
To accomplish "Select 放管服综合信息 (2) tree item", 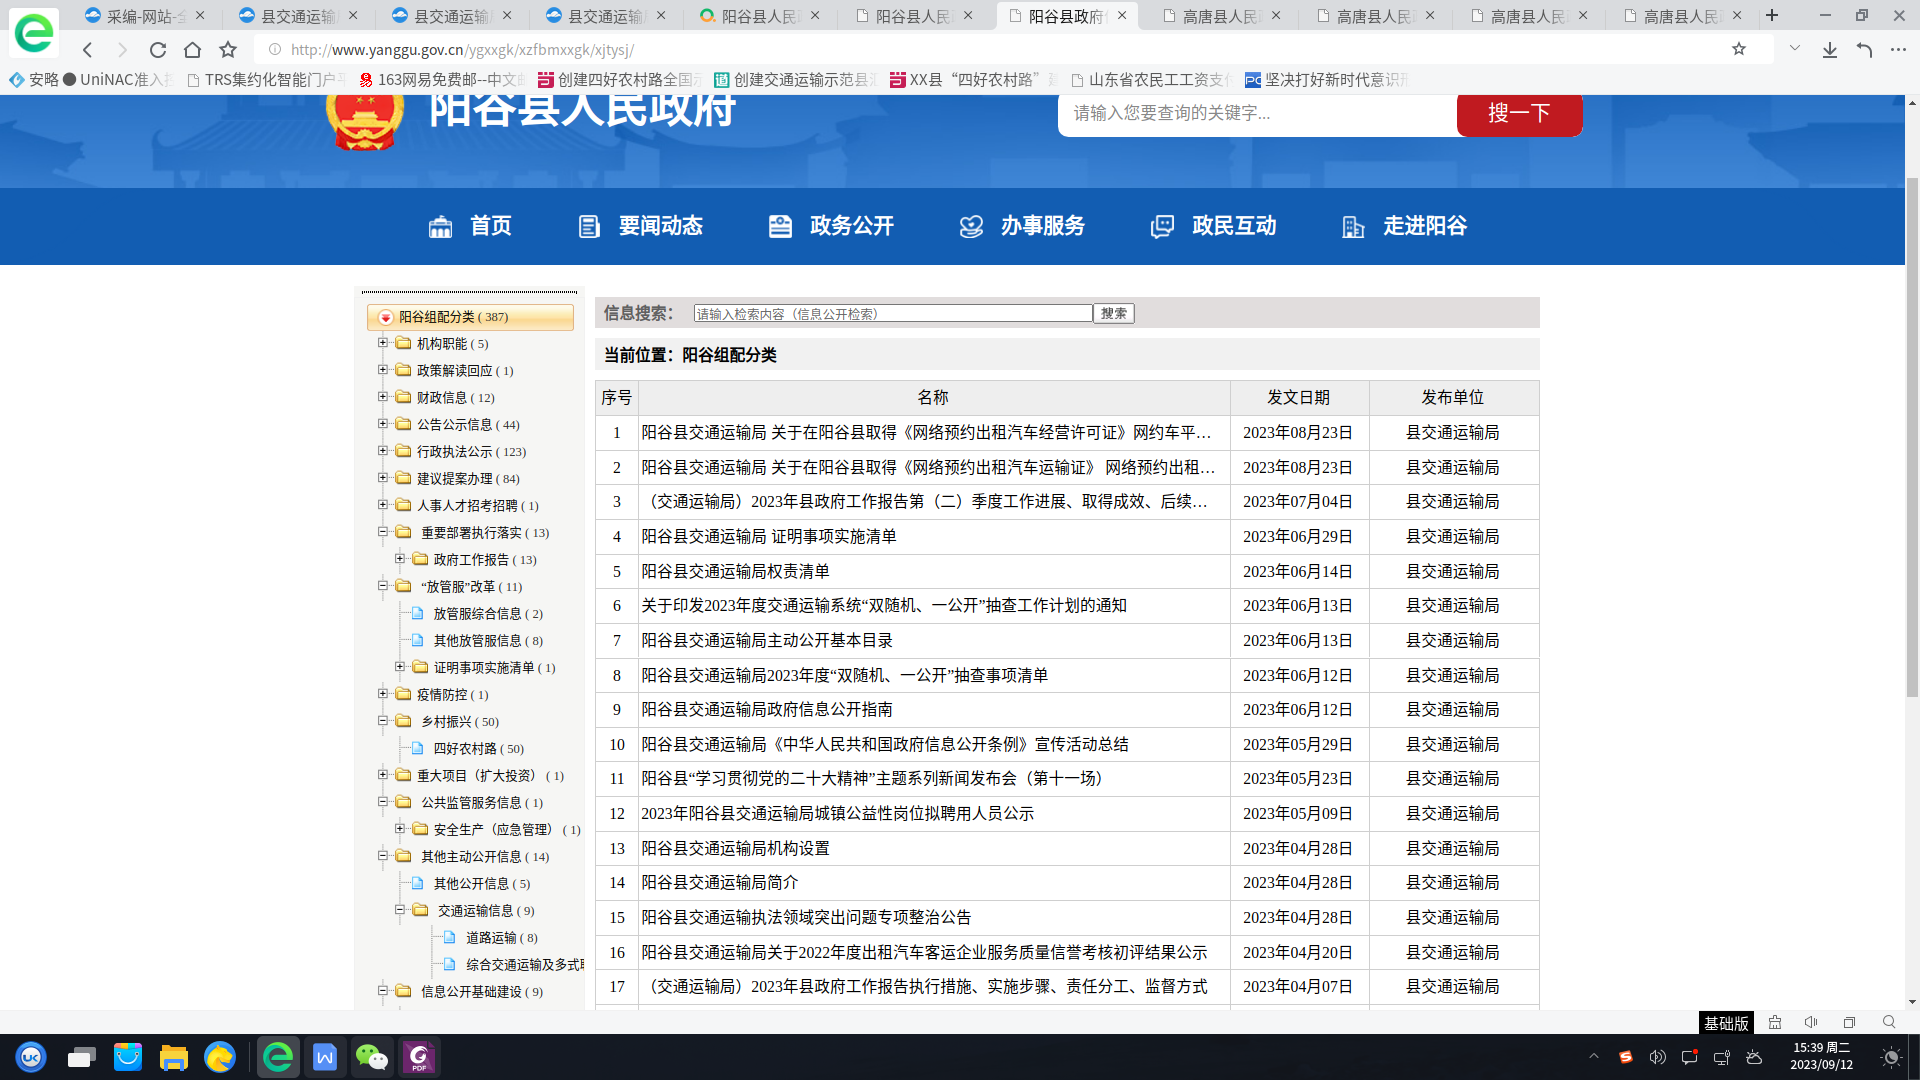I will point(488,614).
